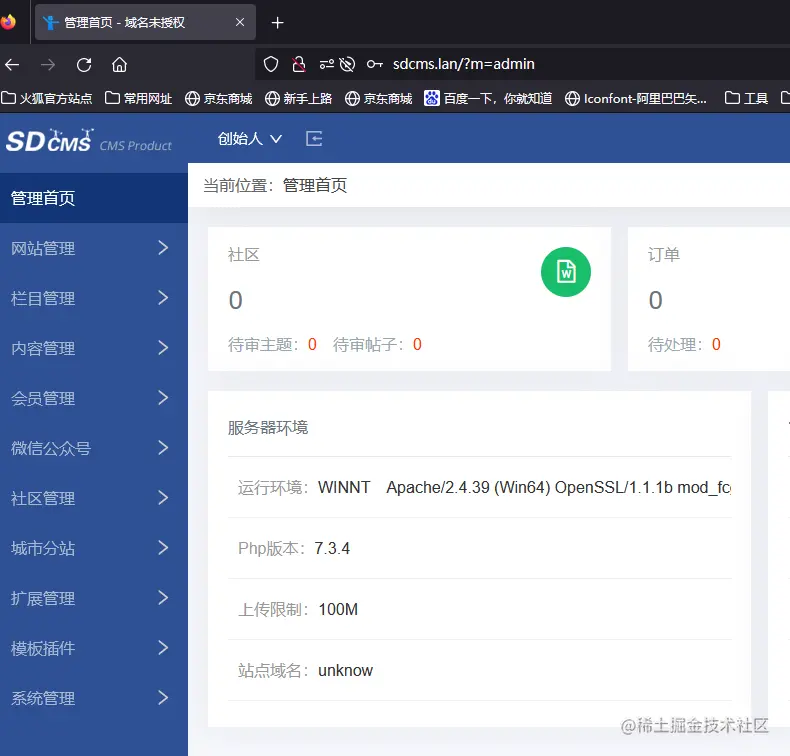Click the 当前位置 breadcrumb 管理首页
The height and width of the screenshot is (756, 790).
[315, 185]
